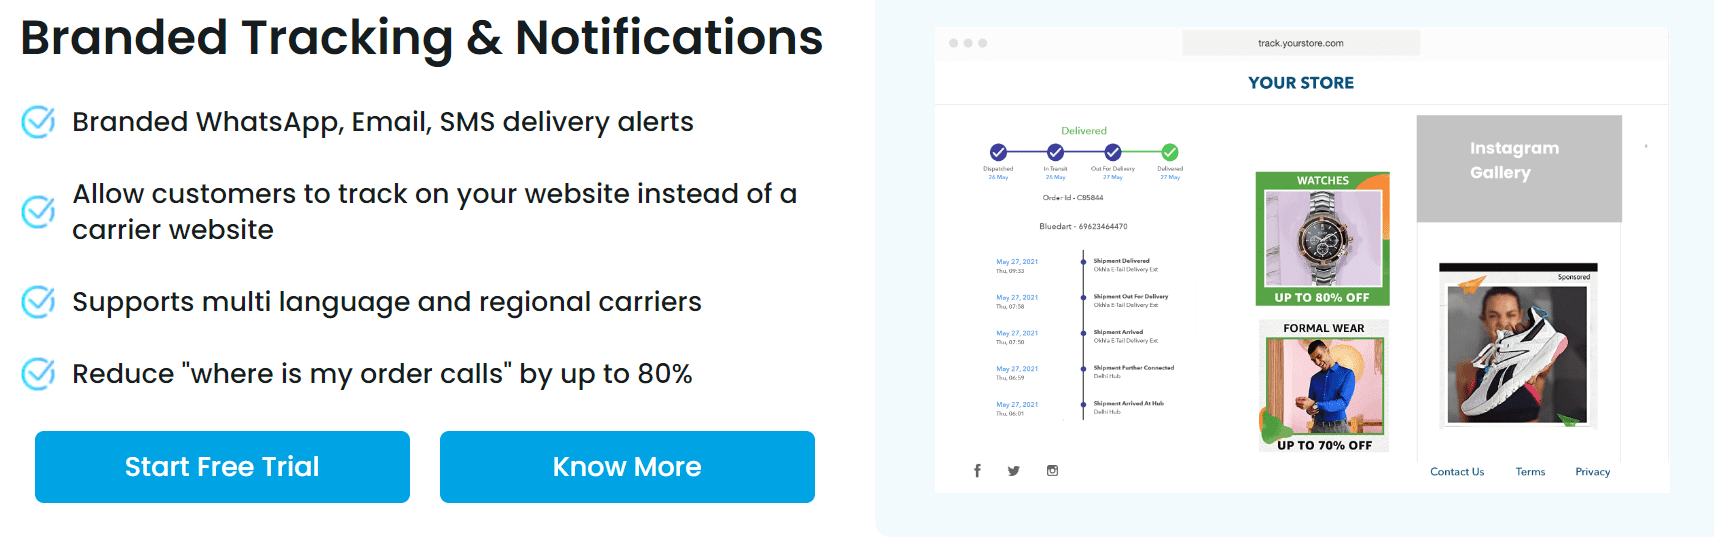
Task: Click the Instagram icon in mockup footer
Action: coord(1052,470)
